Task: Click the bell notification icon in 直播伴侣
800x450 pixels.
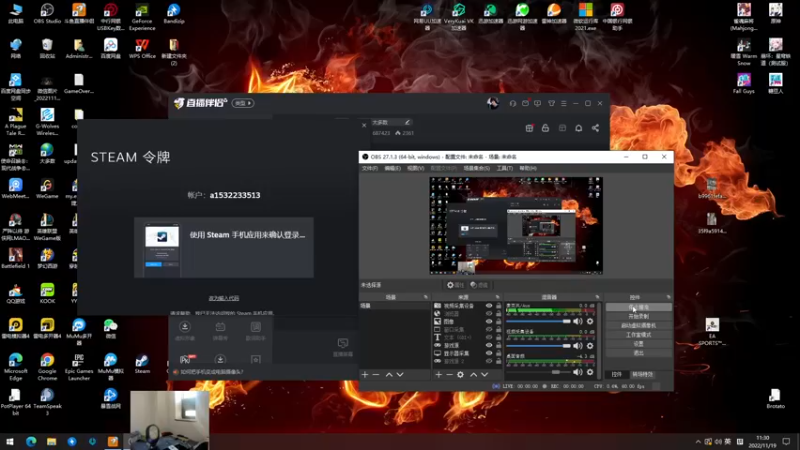Action: click(x=579, y=128)
